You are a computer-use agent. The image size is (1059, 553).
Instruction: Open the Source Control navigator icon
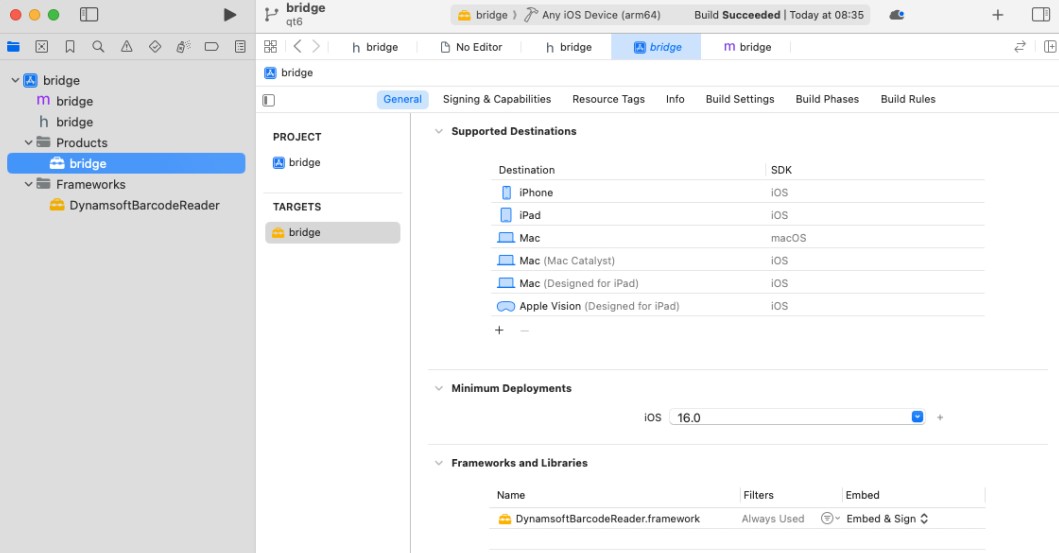41,47
